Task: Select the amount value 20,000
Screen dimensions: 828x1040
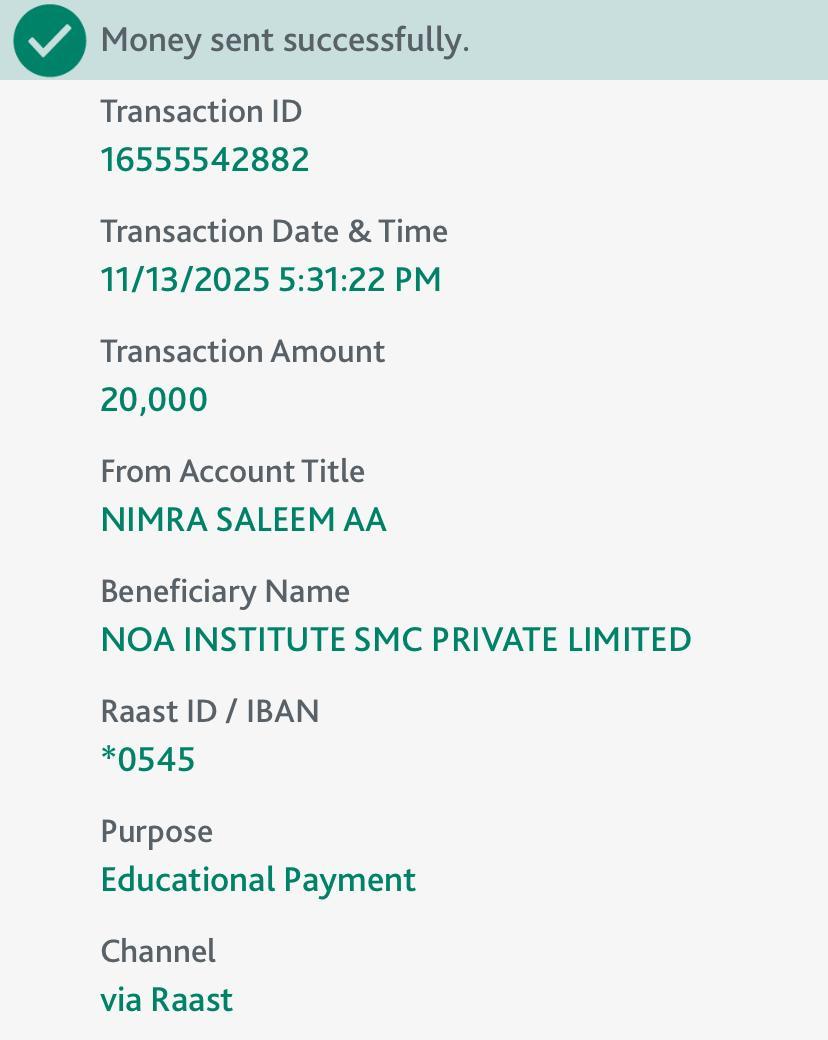Action: click(154, 400)
